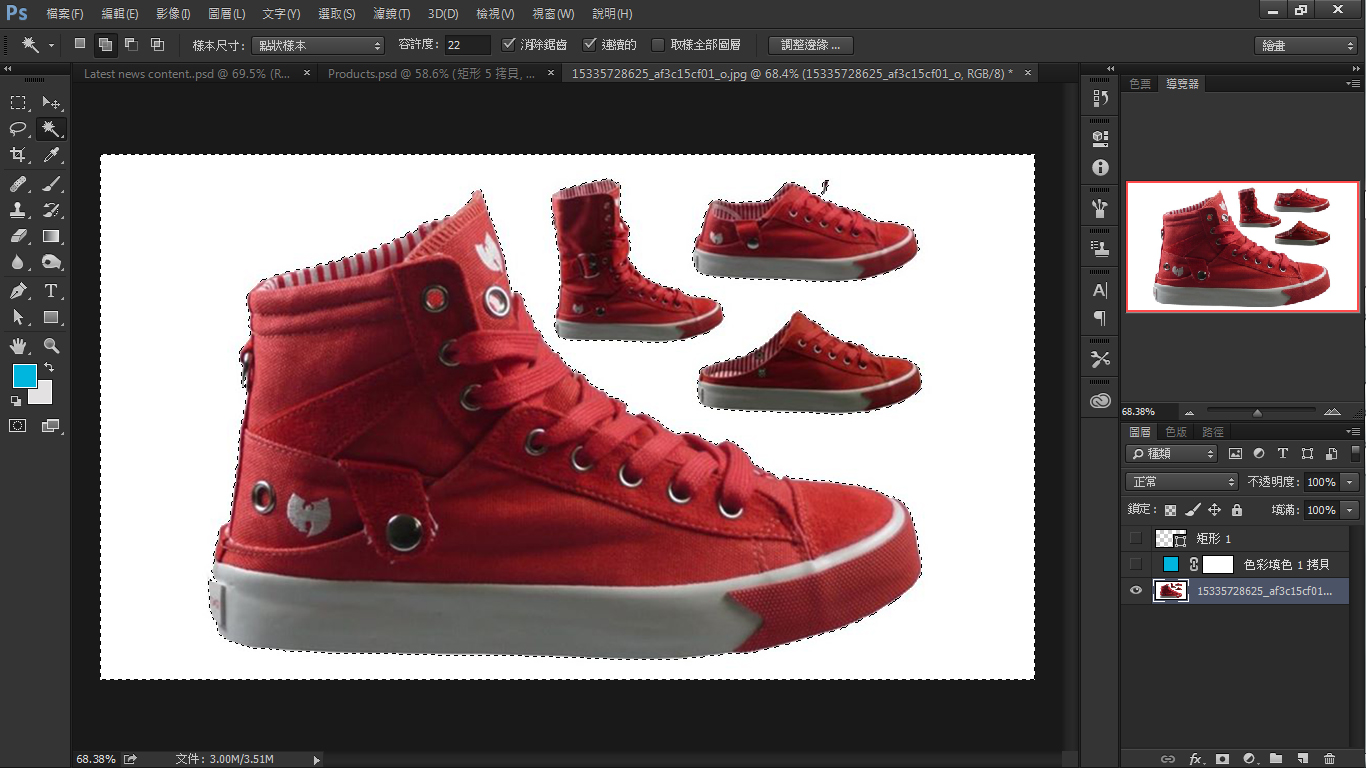Toggle Quick Mask mode
This screenshot has height=768, width=1366.
pyautogui.click(x=18, y=425)
